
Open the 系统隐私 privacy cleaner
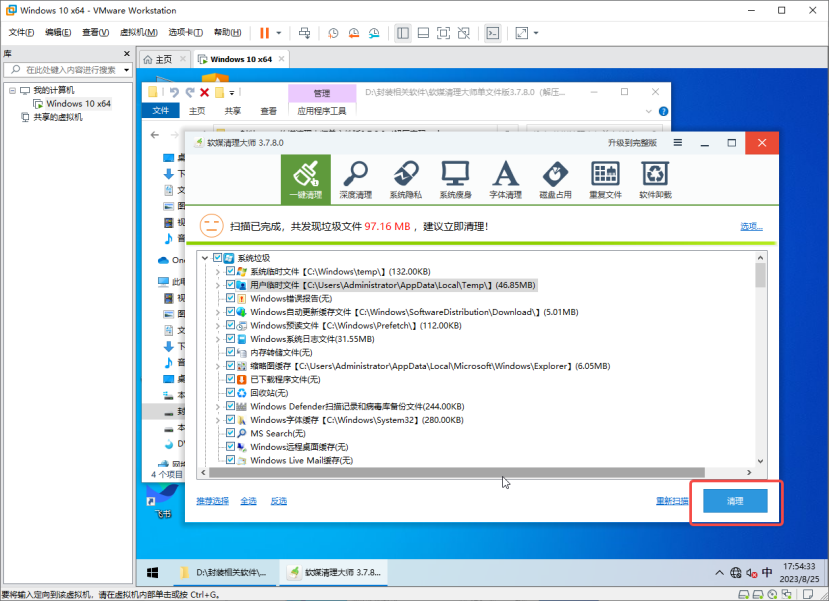click(x=406, y=180)
